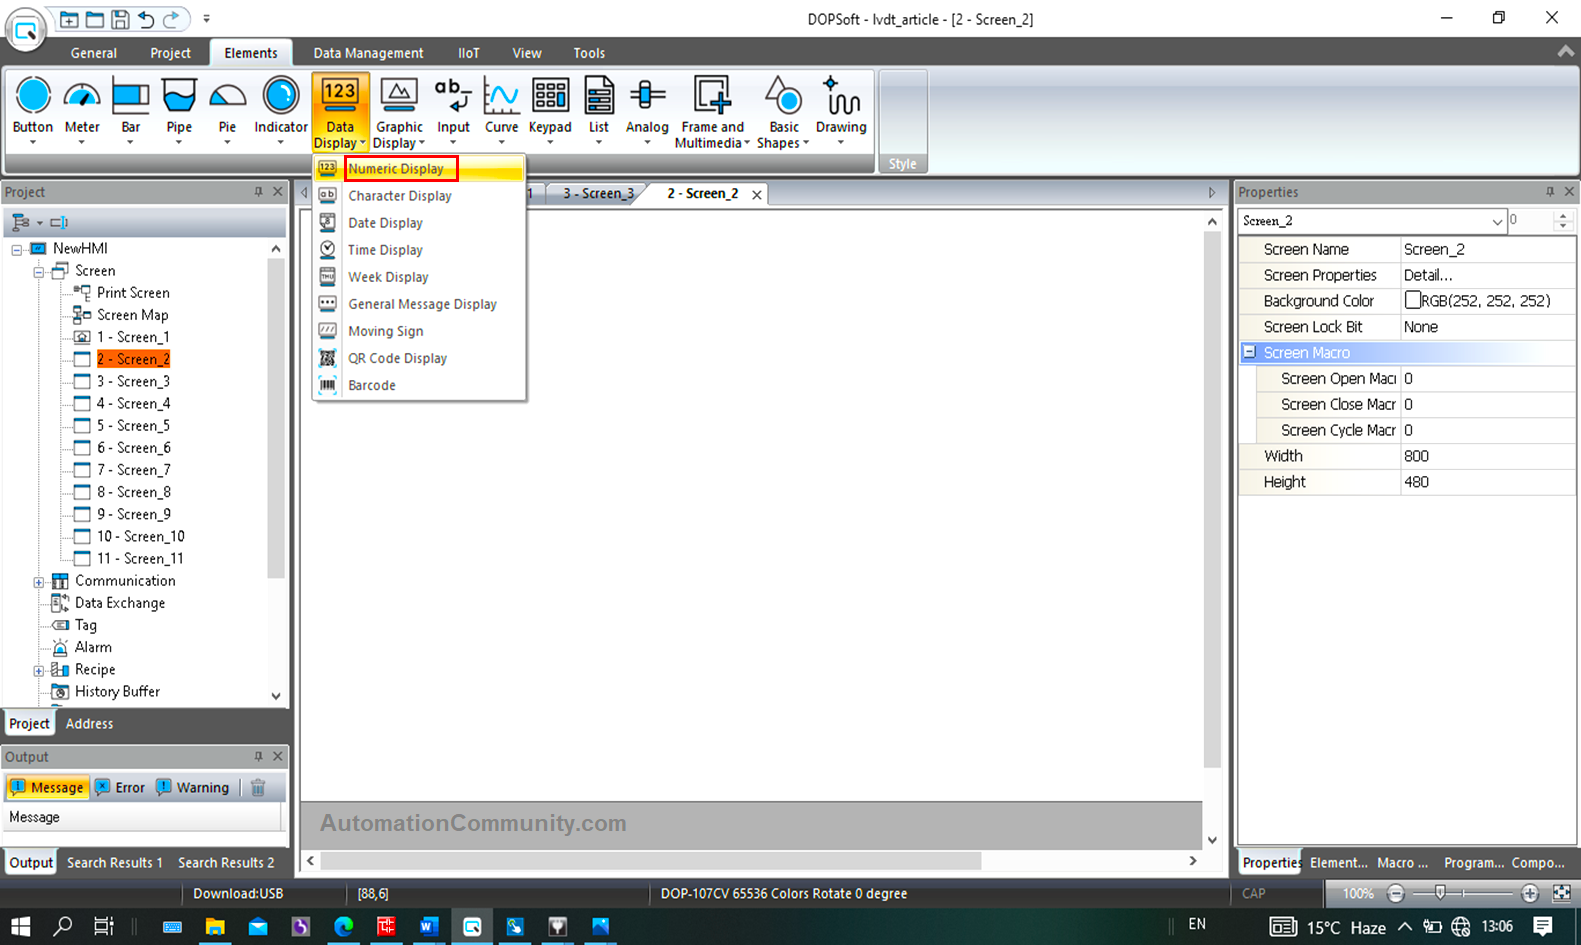Switch to the Data Management ribbon tab

[368, 53]
